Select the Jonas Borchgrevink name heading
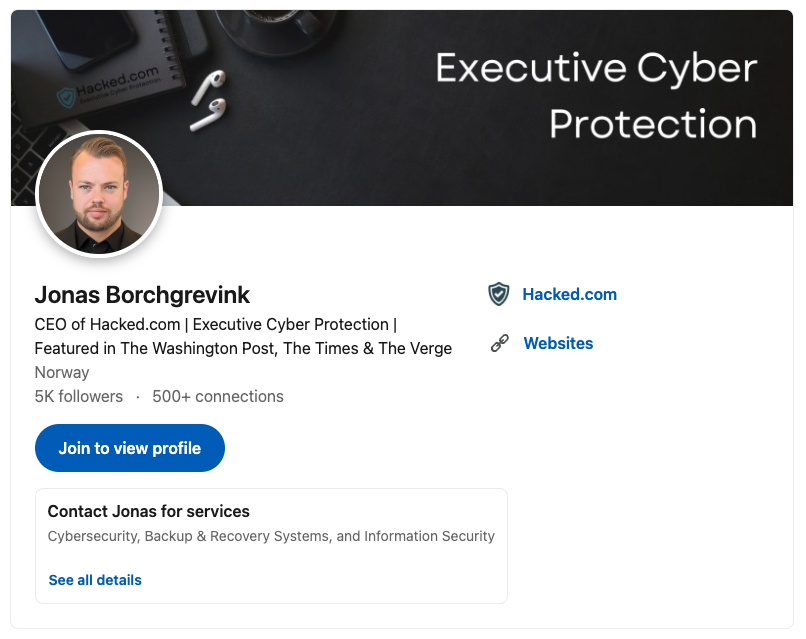806x639 pixels. pos(142,295)
